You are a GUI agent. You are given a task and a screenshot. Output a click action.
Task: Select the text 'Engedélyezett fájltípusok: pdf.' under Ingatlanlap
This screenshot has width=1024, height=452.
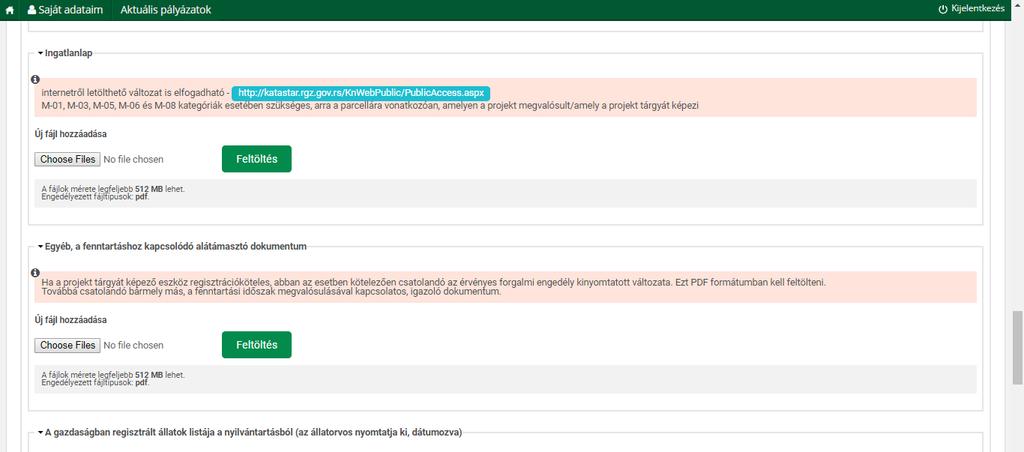95,196
